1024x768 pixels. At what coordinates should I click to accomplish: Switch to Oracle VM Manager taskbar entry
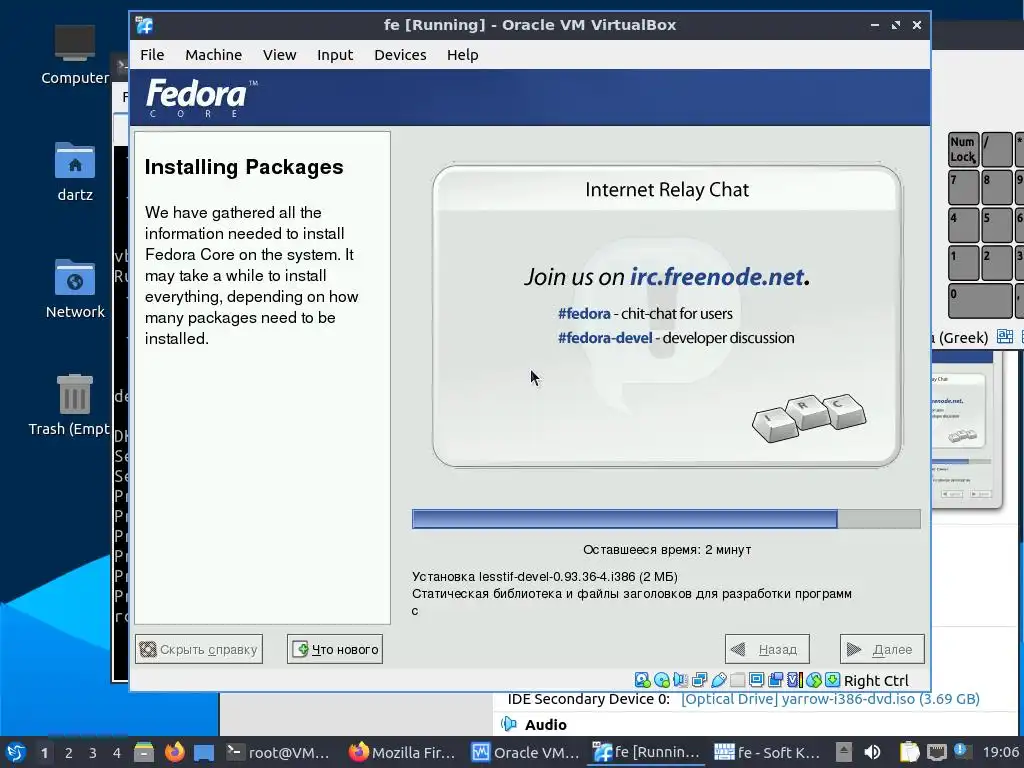tap(525, 752)
